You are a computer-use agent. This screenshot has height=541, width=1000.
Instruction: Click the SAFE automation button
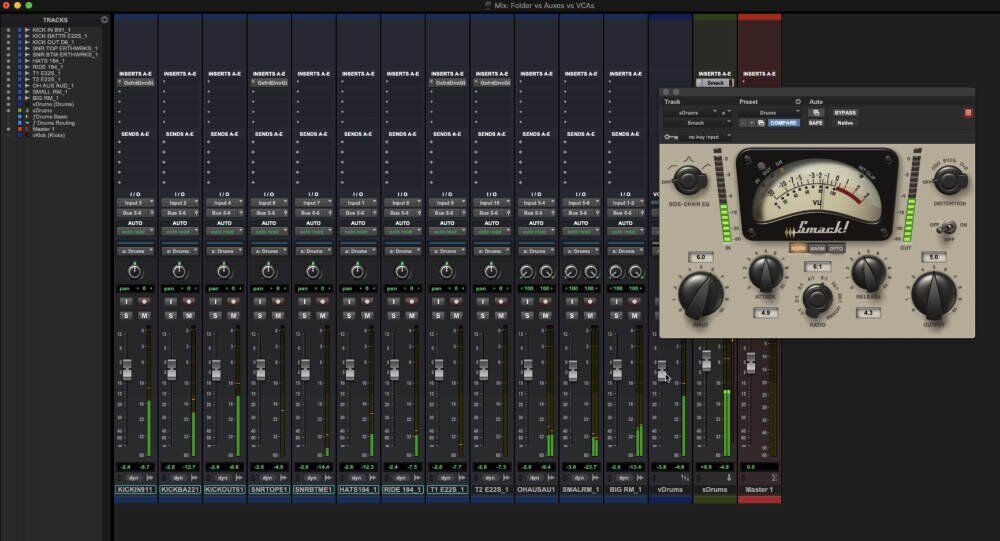point(816,123)
